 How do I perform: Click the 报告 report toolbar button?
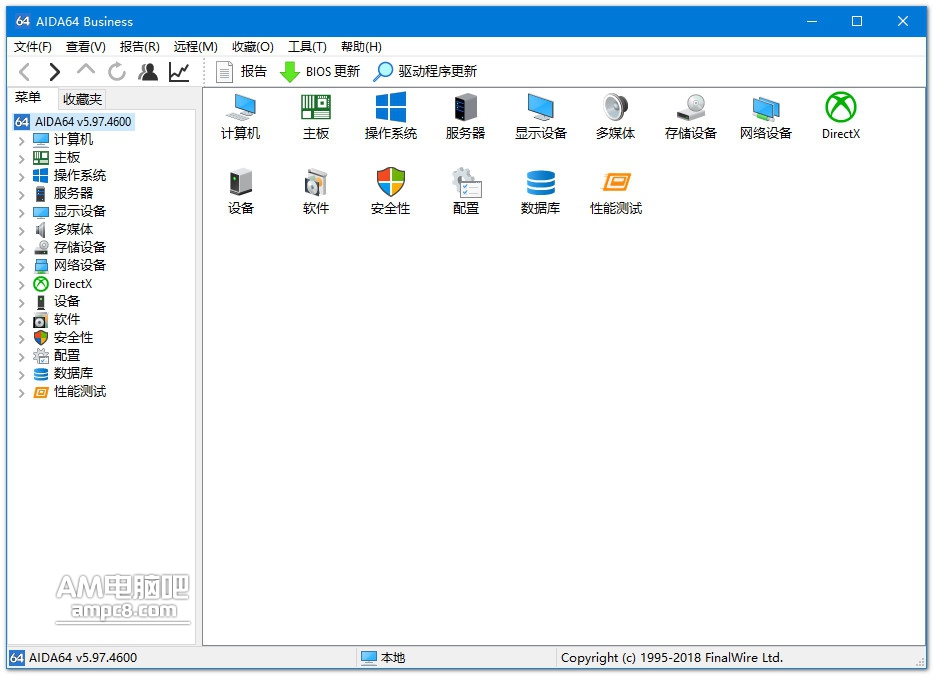(241, 72)
